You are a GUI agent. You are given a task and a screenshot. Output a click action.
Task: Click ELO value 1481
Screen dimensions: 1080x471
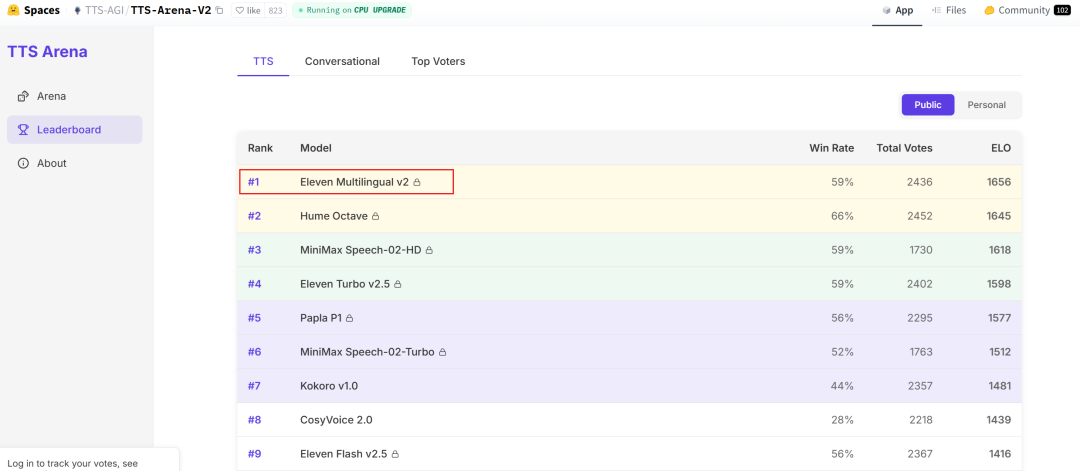(999, 386)
